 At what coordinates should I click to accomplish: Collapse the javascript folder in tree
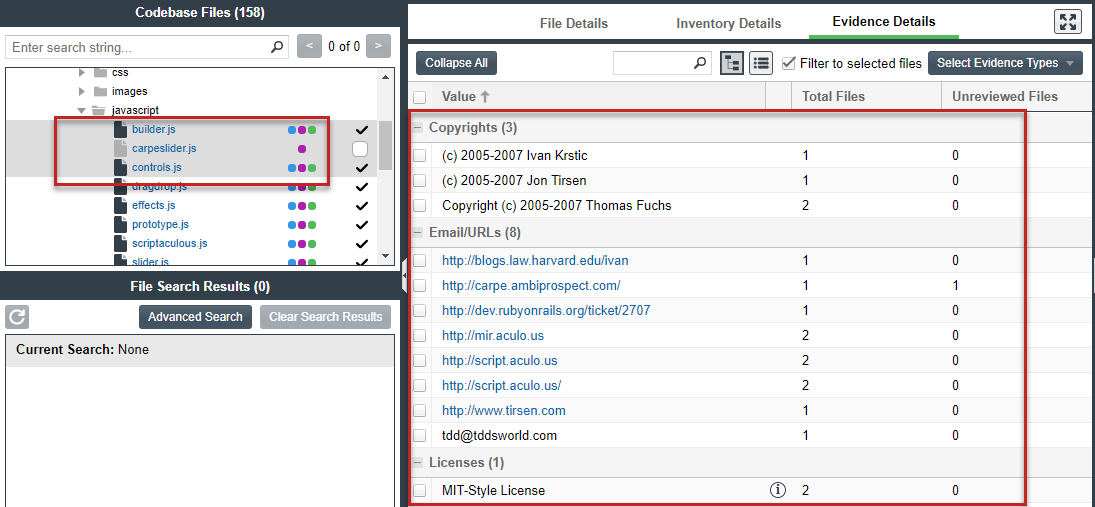click(82, 111)
